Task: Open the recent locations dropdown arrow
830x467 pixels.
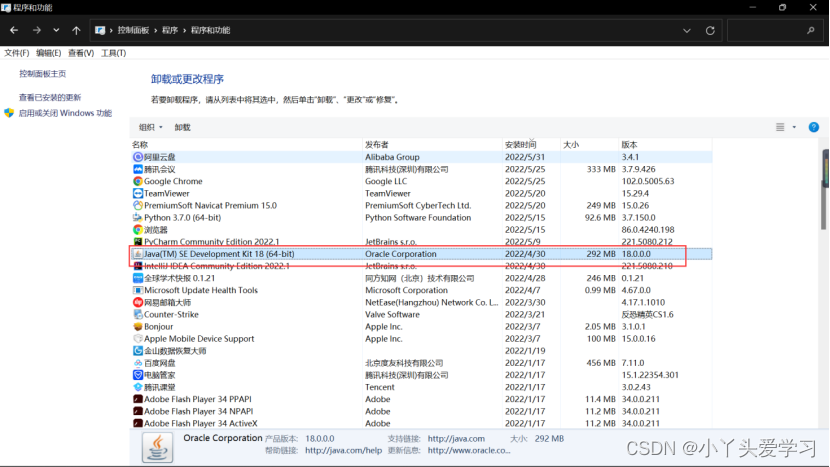Action: click(56, 30)
